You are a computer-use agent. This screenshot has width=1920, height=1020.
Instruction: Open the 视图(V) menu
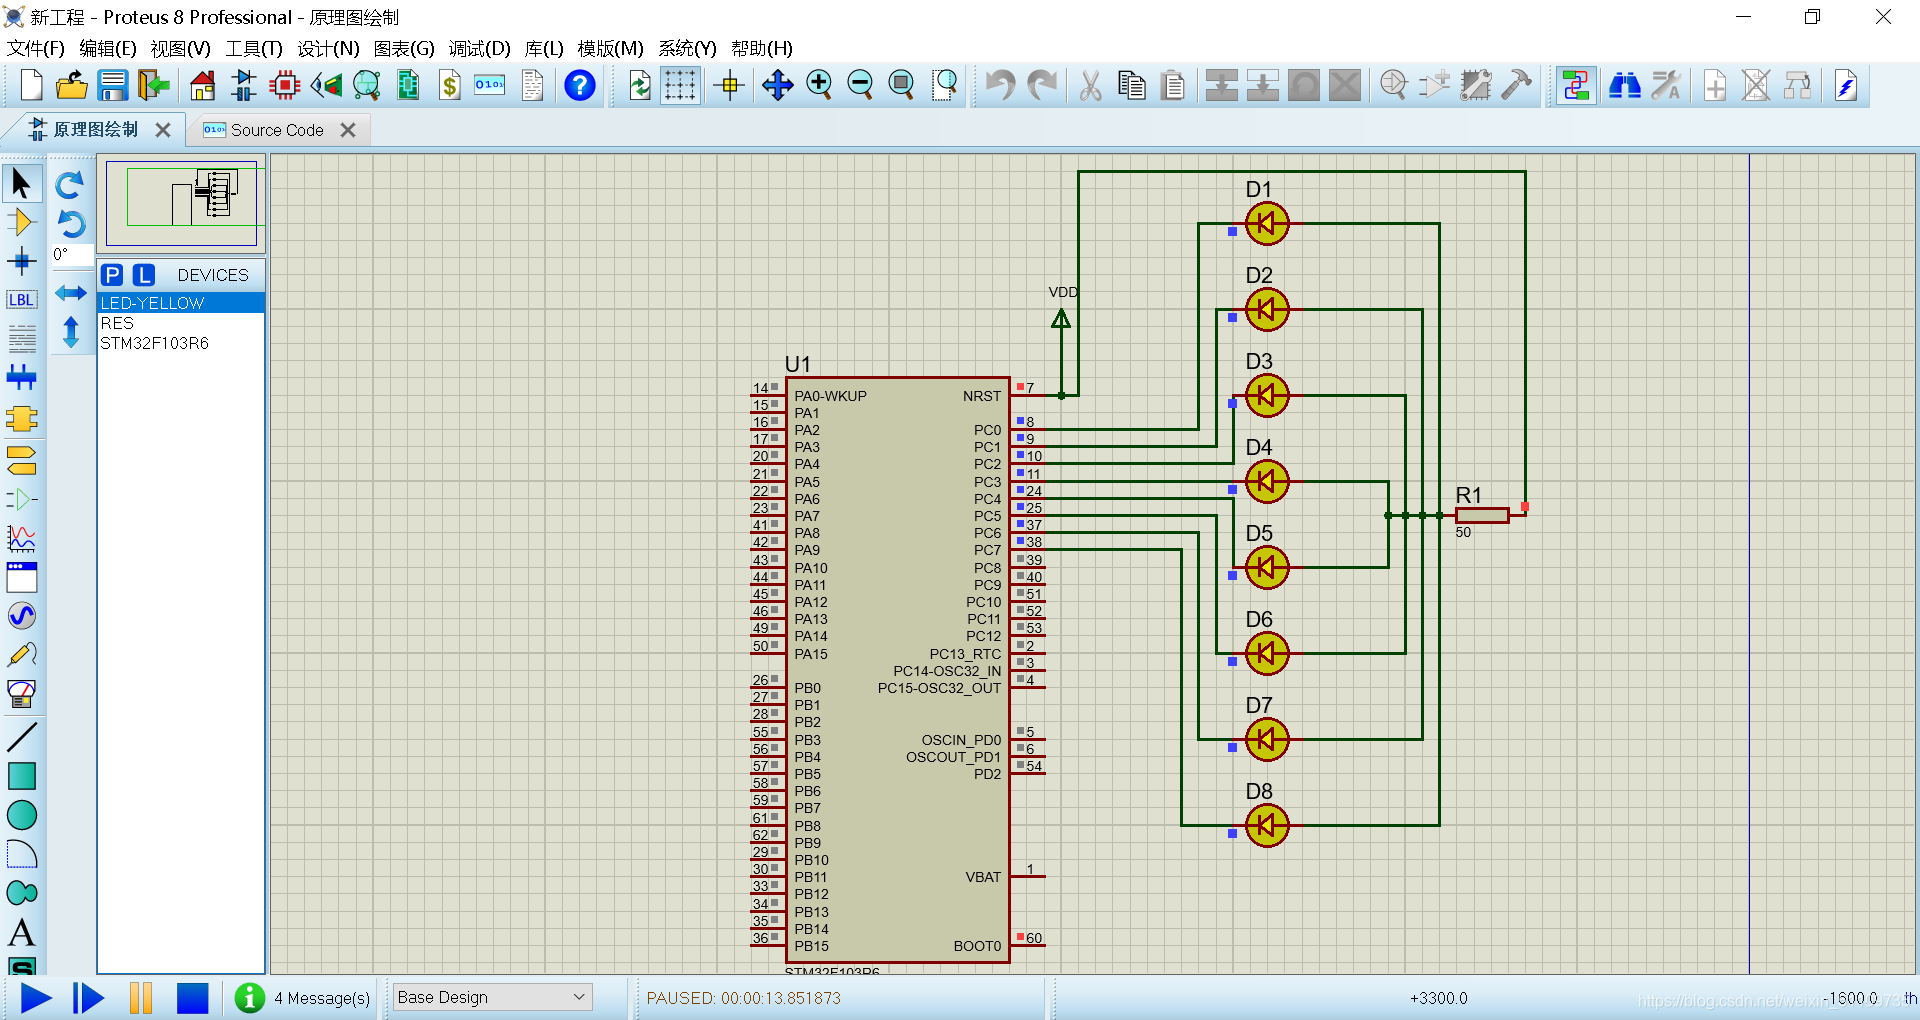point(180,48)
